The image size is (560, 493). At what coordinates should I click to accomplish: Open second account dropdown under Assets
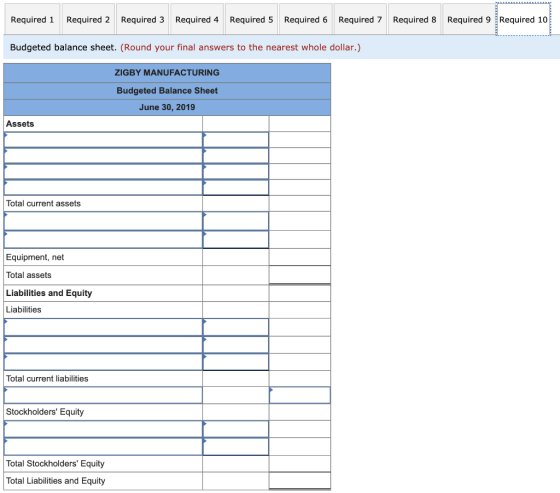coord(103,156)
